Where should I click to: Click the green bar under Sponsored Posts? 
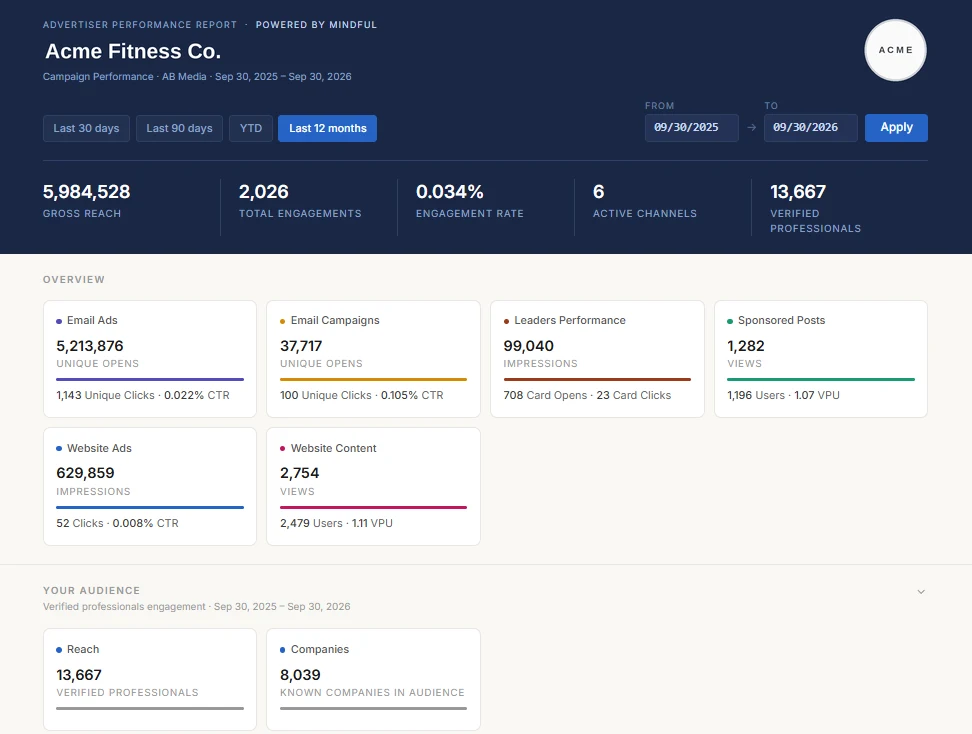click(821, 379)
